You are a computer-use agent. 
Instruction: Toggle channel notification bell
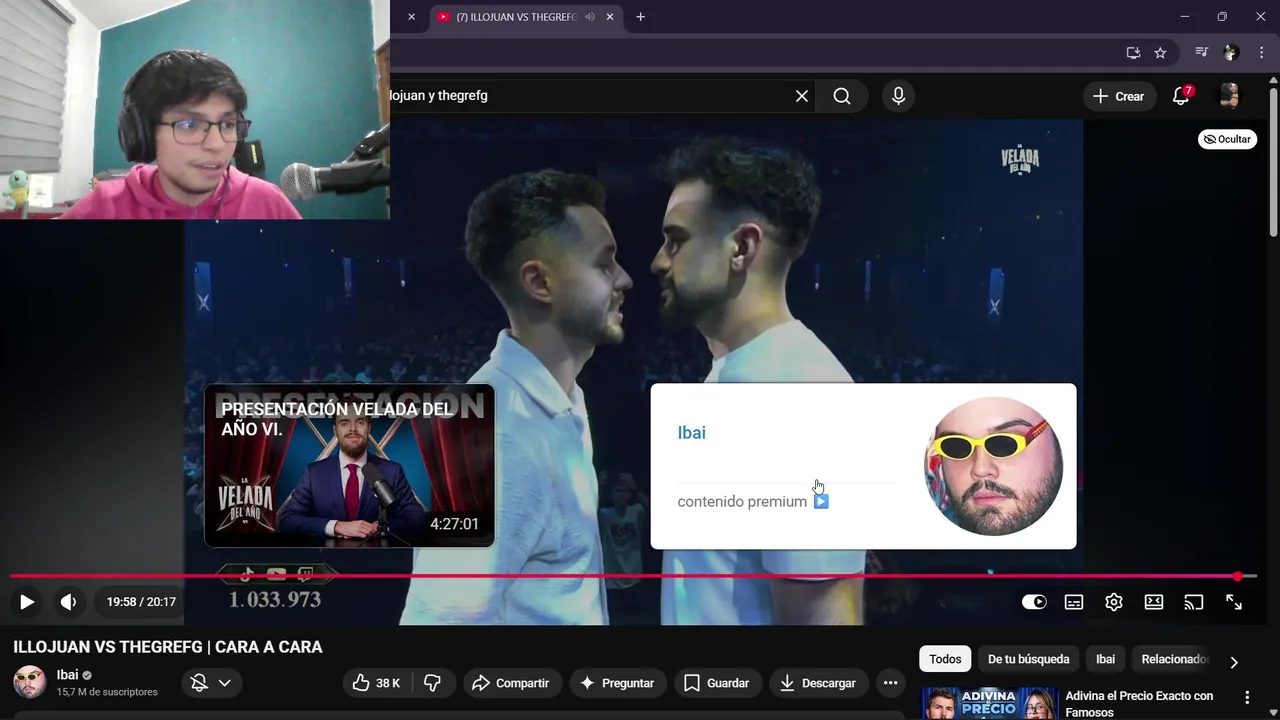199,683
